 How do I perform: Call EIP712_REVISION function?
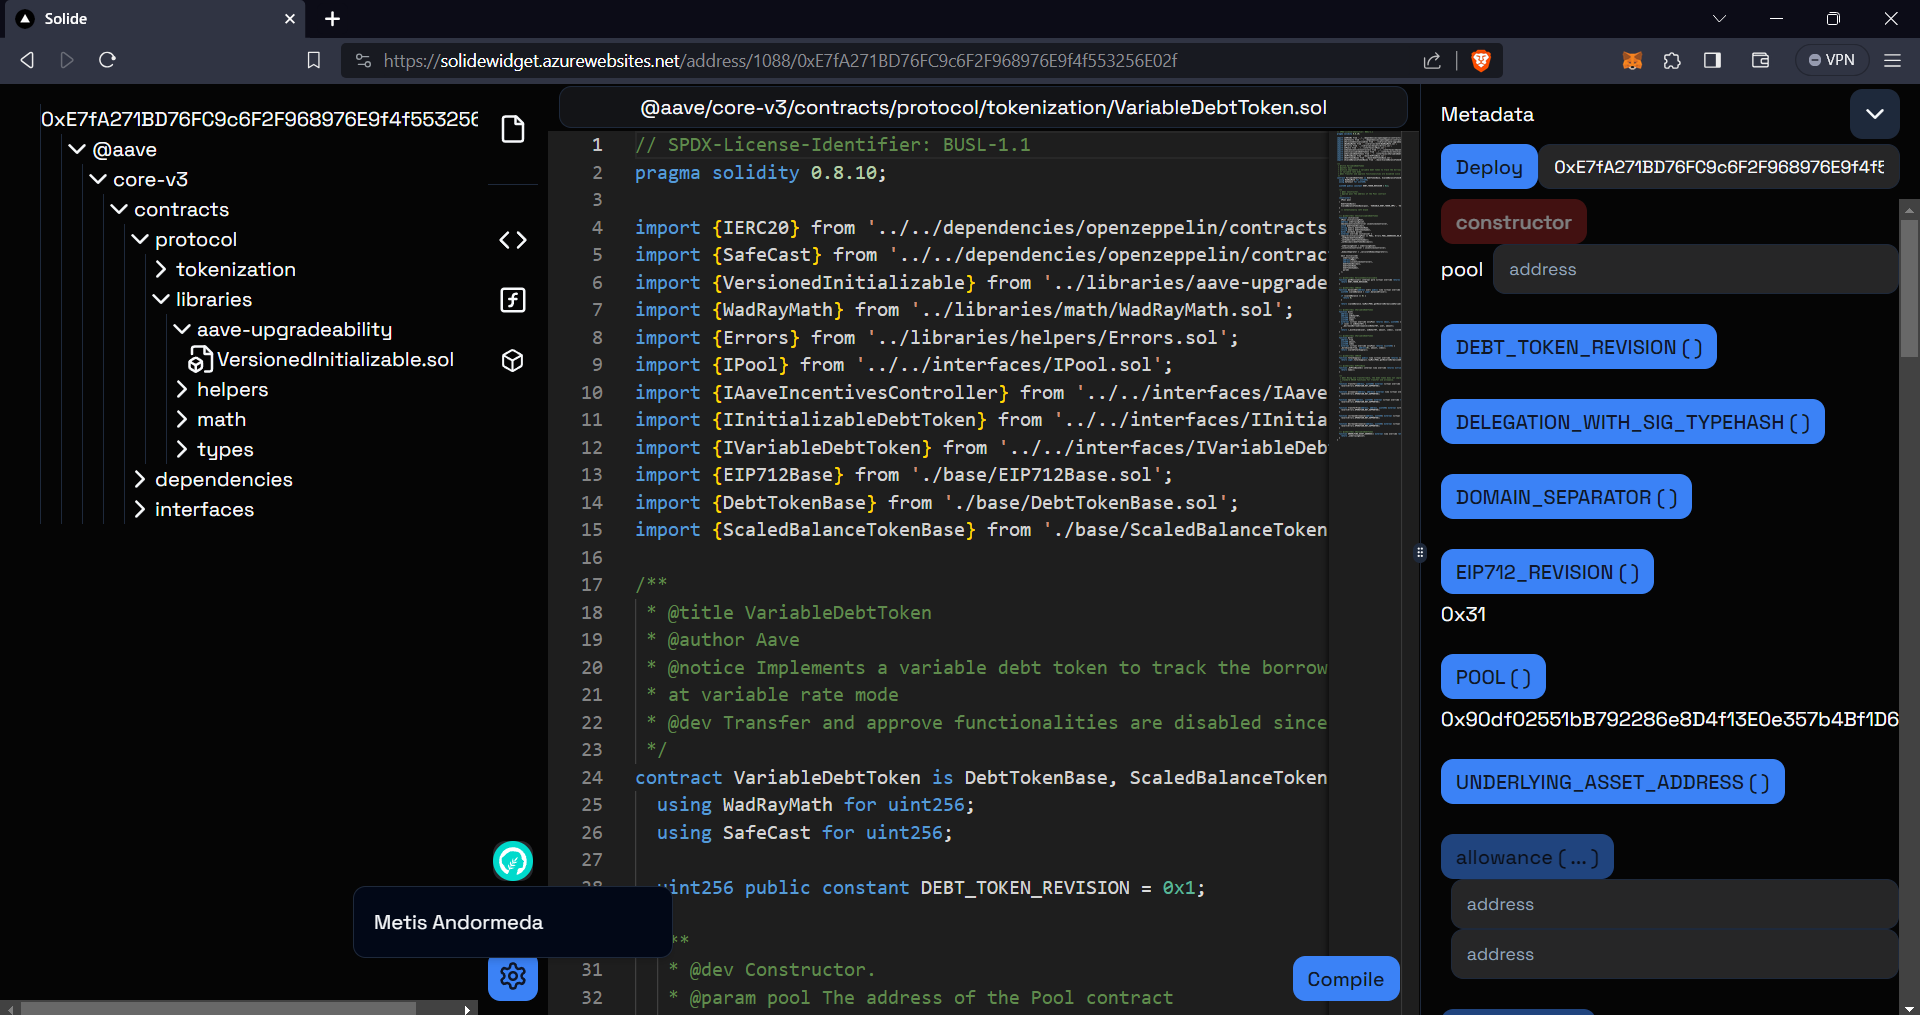[x=1547, y=572]
